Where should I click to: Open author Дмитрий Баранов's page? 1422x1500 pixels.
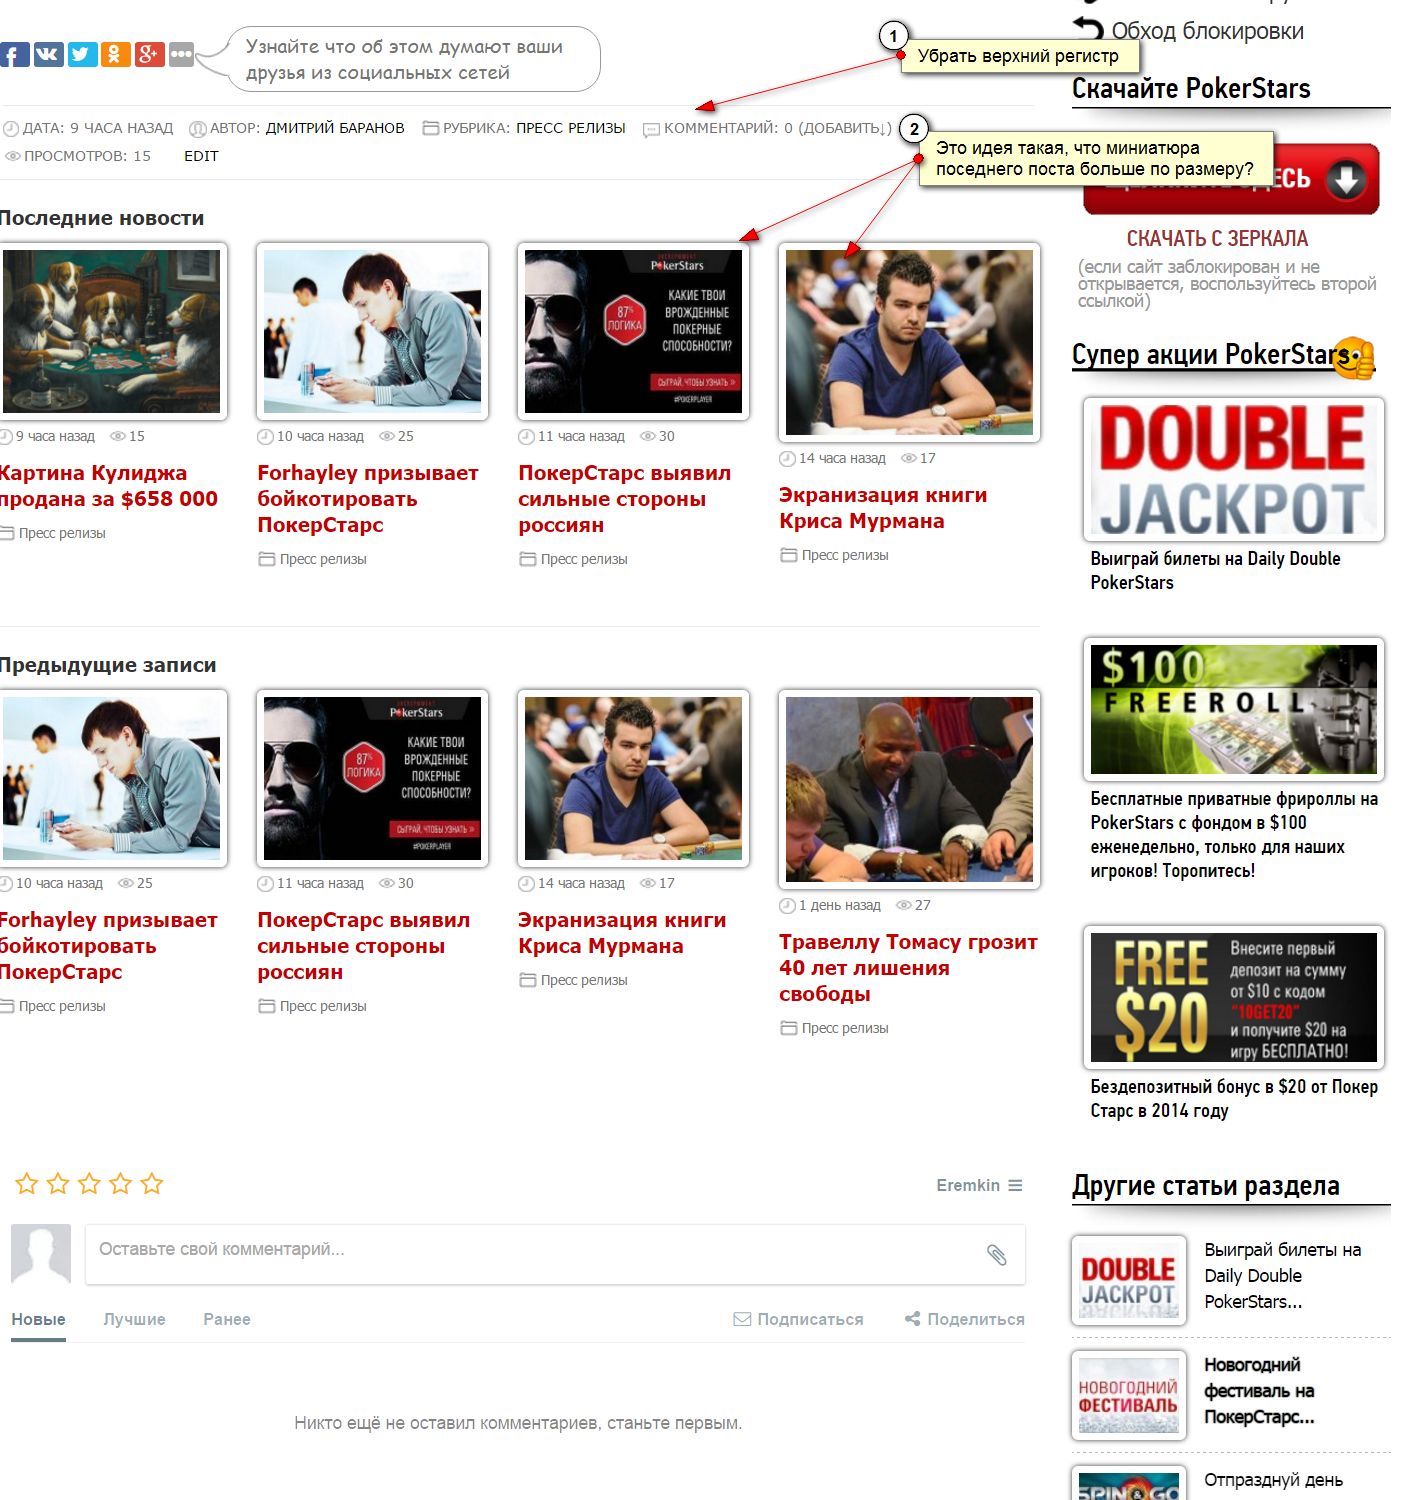(x=335, y=128)
